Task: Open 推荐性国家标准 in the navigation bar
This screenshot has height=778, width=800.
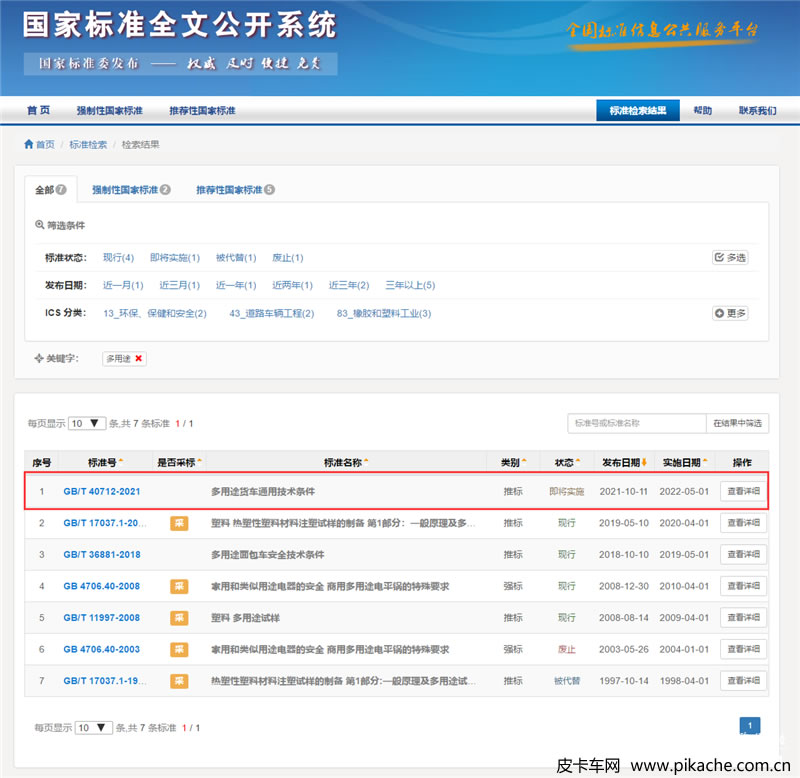Action: click(x=203, y=110)
